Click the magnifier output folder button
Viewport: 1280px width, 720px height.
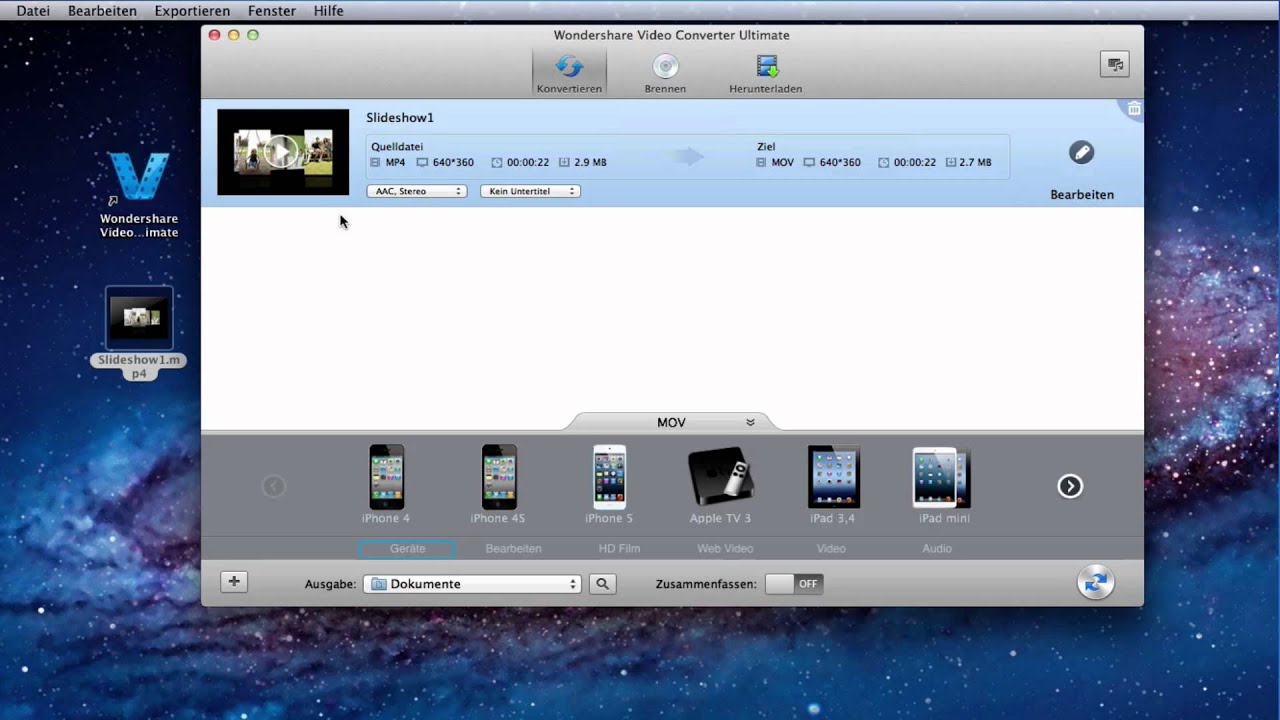(x=602, y=584)
